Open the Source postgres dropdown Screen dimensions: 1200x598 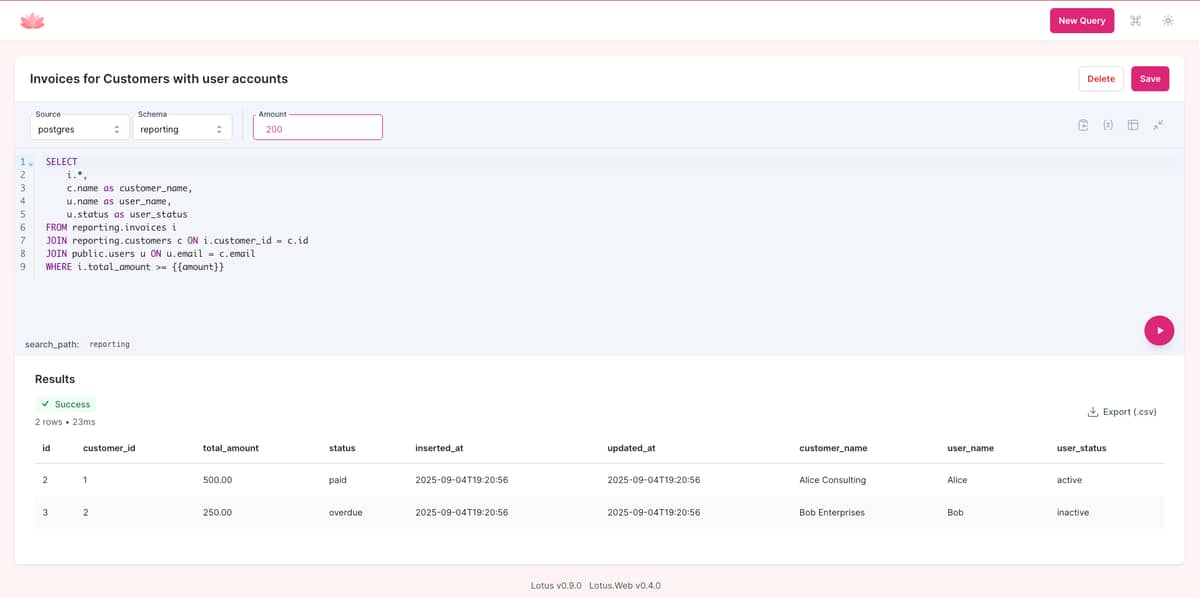point(79,129)
